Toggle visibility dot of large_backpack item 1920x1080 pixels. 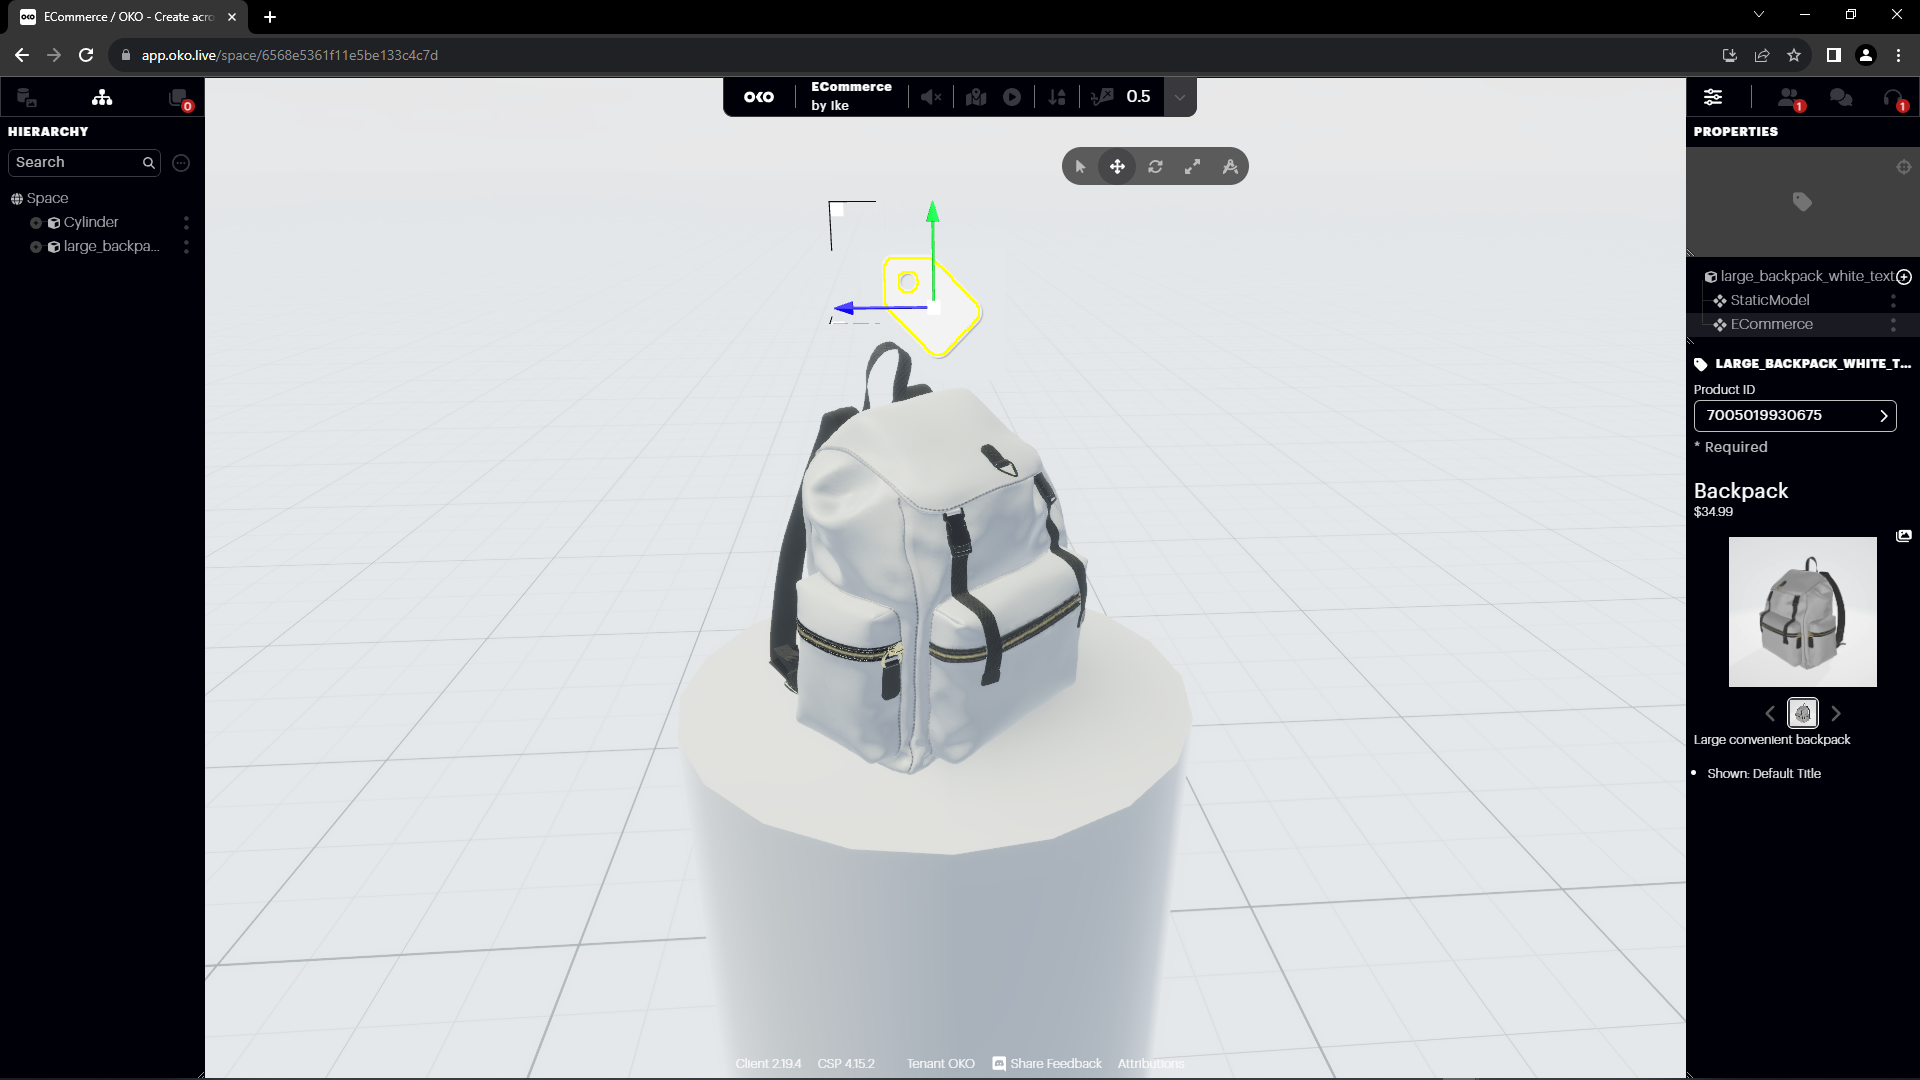tap(36, 247)
